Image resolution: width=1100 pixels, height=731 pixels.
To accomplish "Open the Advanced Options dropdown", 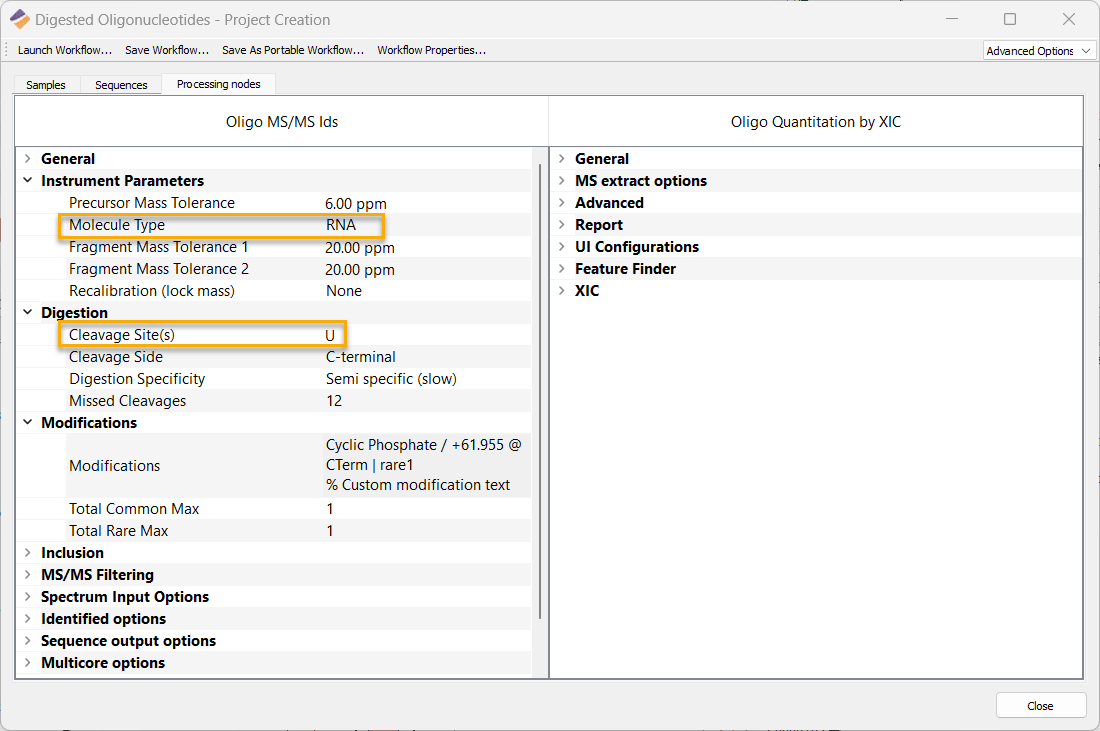I will coord(1039,51).
